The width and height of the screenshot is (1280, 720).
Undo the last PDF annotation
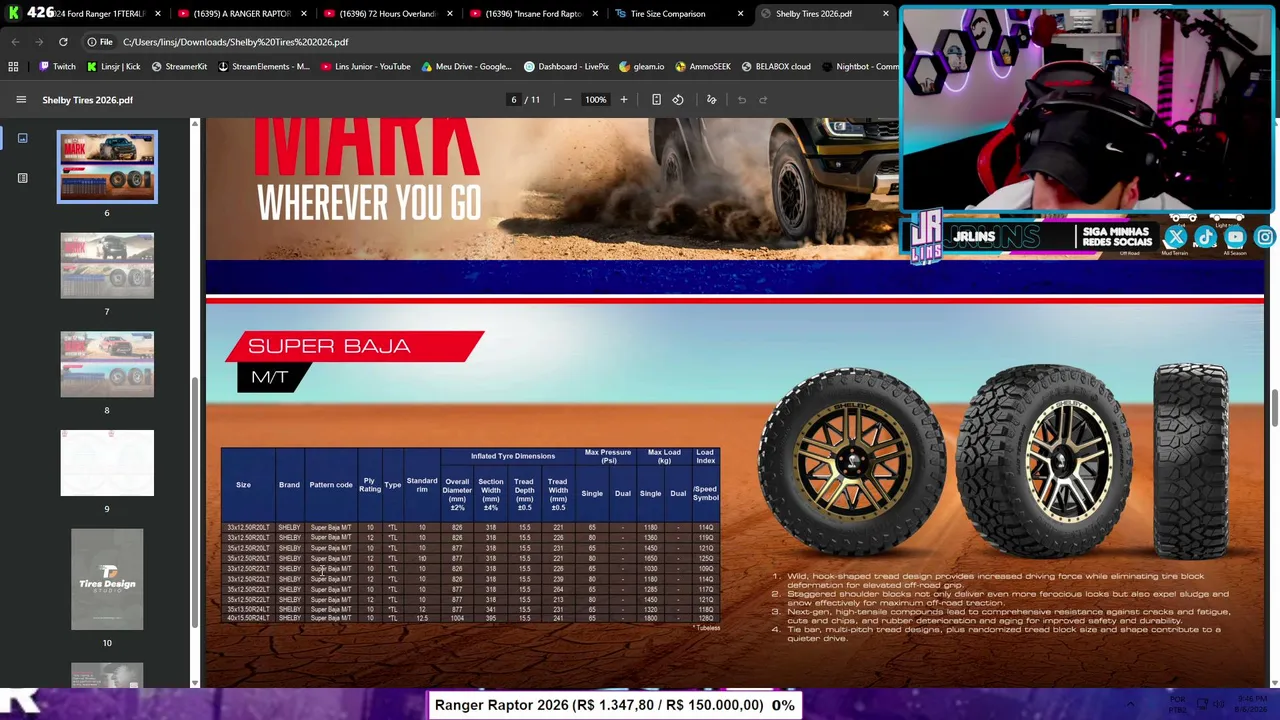pos(742,99)
